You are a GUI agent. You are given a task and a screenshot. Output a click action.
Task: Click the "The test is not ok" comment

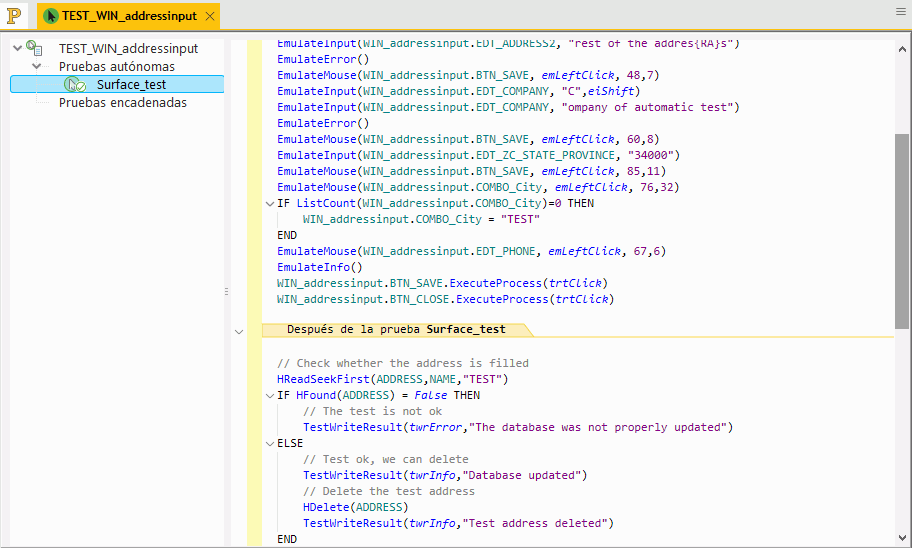click(372, 411)
